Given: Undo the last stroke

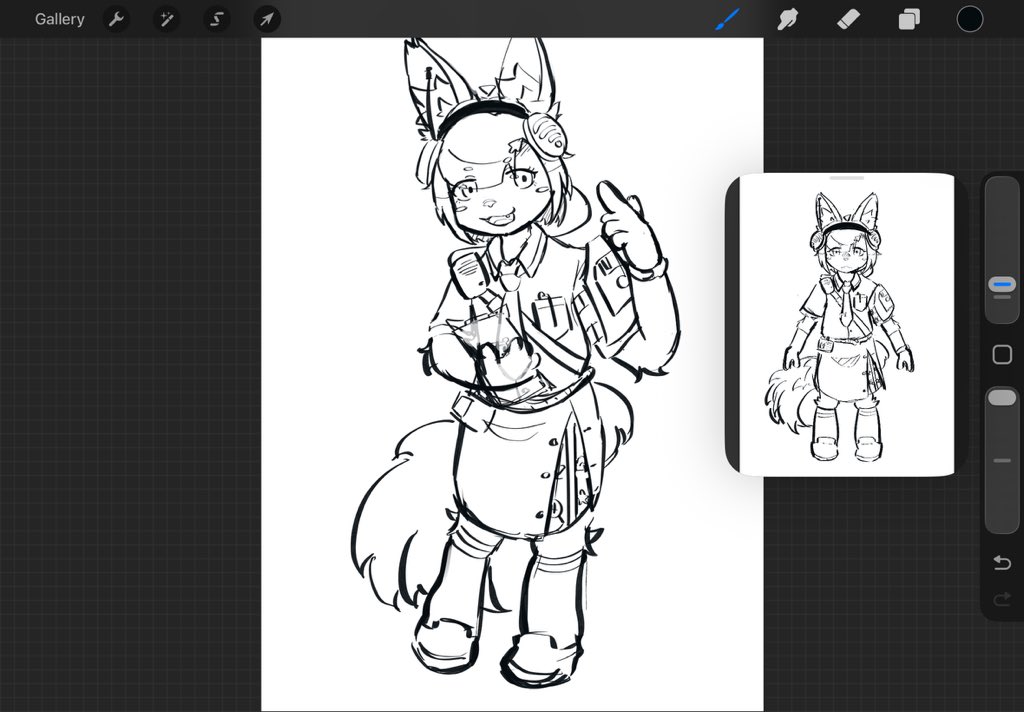Looking at the screenshot, I should [1002, 562].
